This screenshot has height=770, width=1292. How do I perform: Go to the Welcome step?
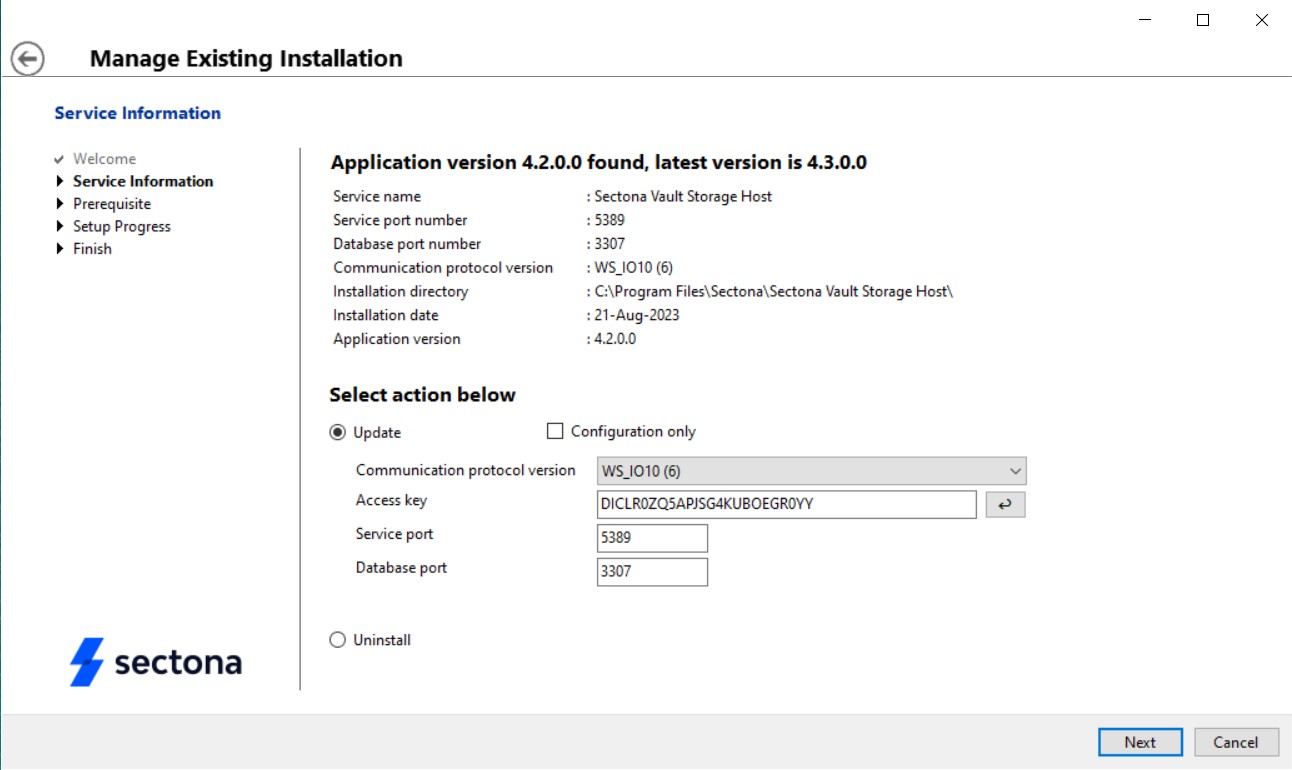(104, 159)
